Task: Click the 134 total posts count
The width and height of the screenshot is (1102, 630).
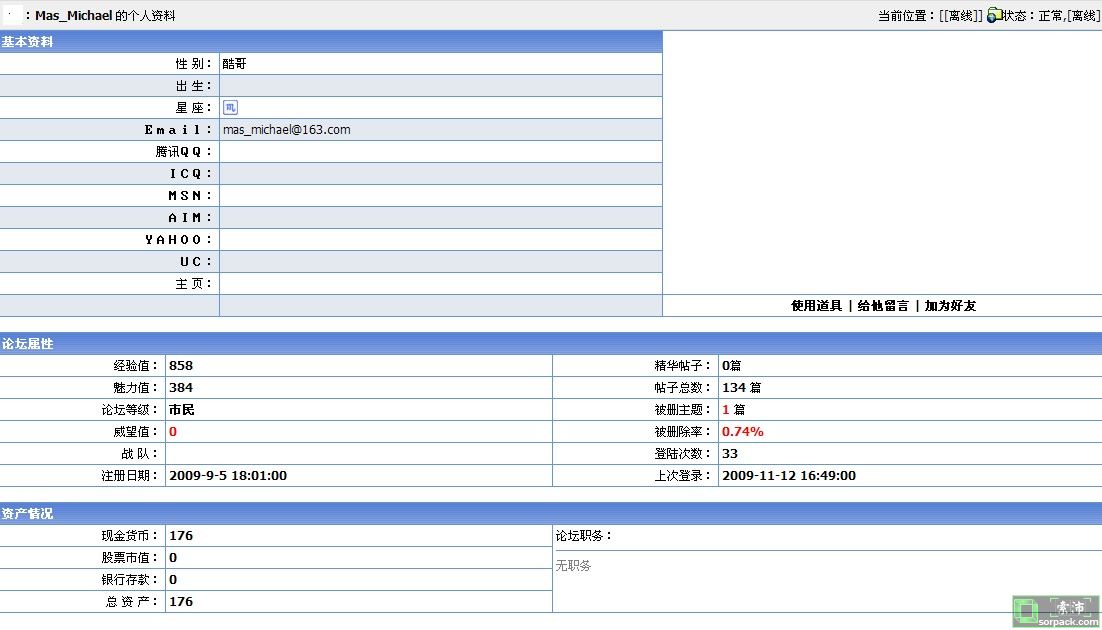Action: click(734, 388)
